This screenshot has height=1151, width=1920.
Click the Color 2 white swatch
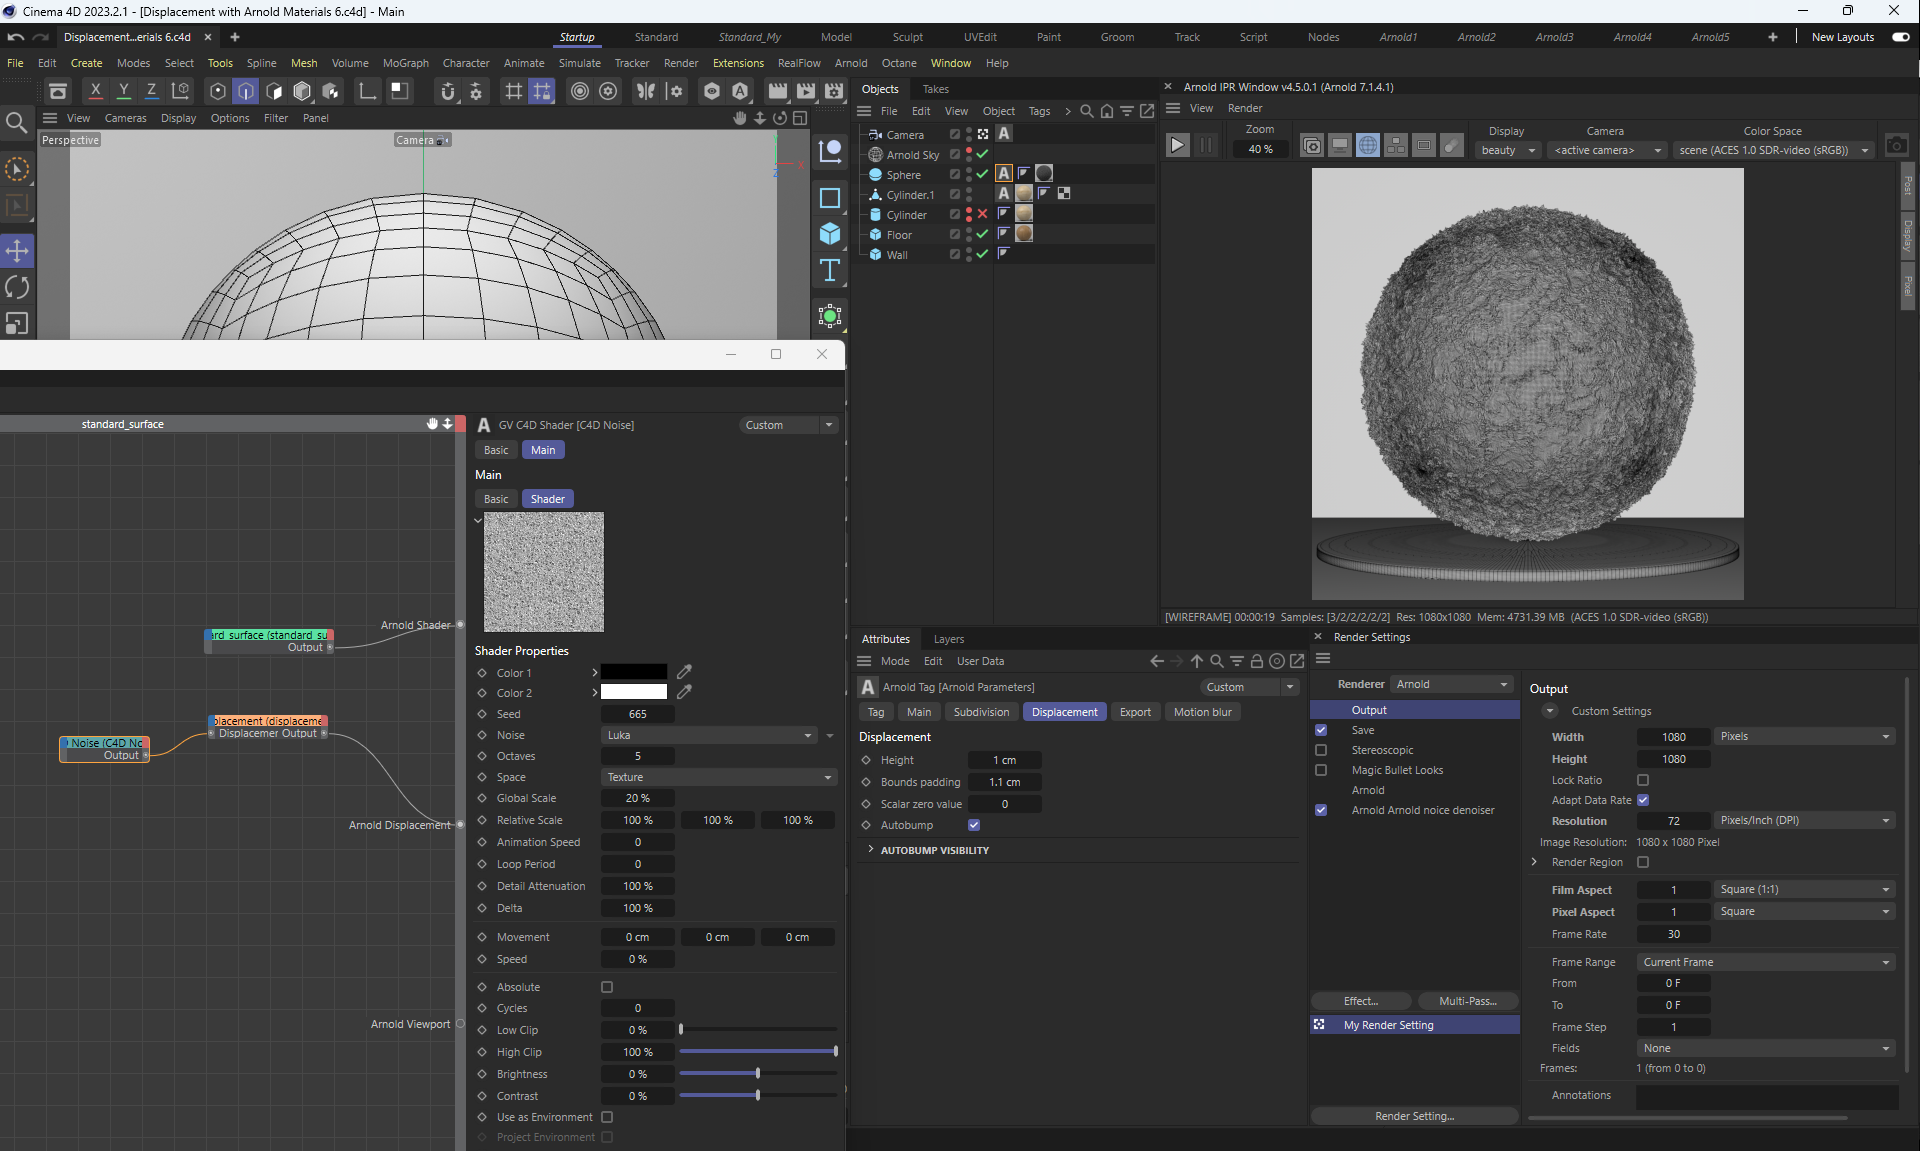click(x=633, y=692)
